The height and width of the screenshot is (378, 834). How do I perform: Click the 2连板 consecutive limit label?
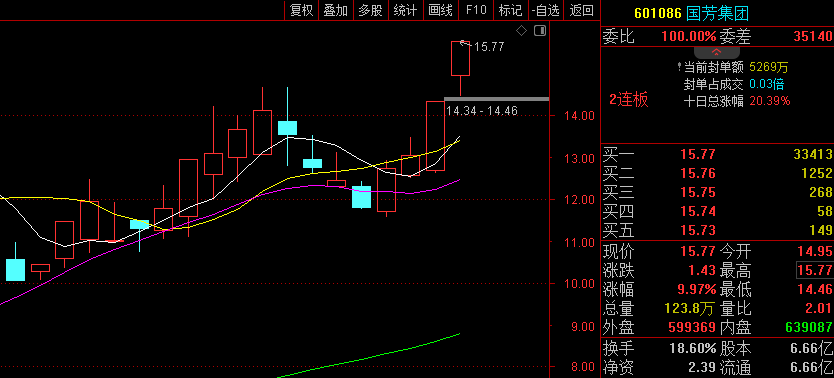(x=629, y=99)
